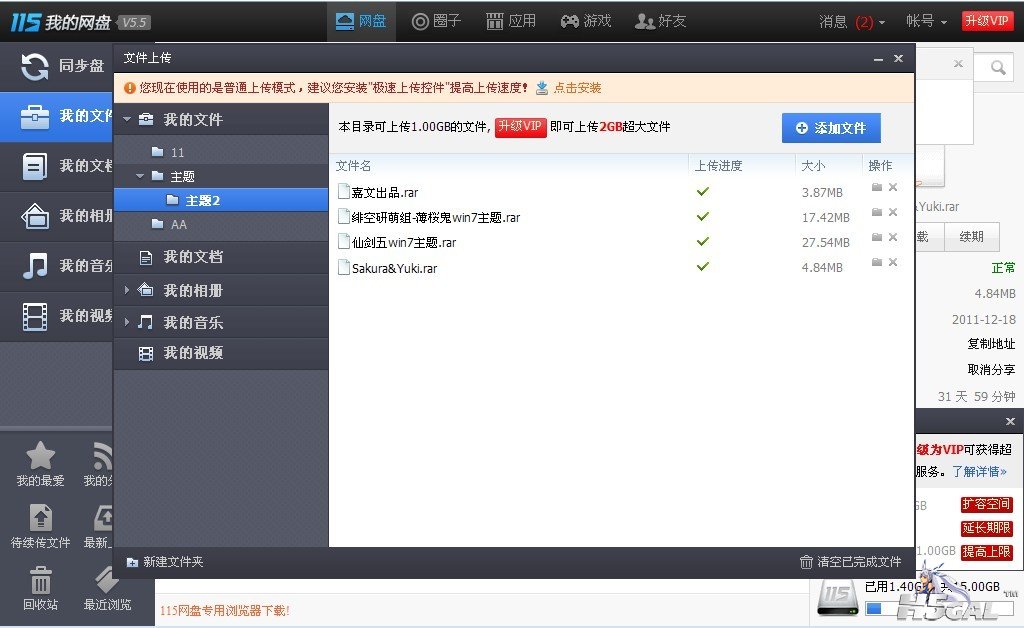1024x628 pixels.
Task: Click 清空已完成文件 trash icon
Action: pos(806,562)
